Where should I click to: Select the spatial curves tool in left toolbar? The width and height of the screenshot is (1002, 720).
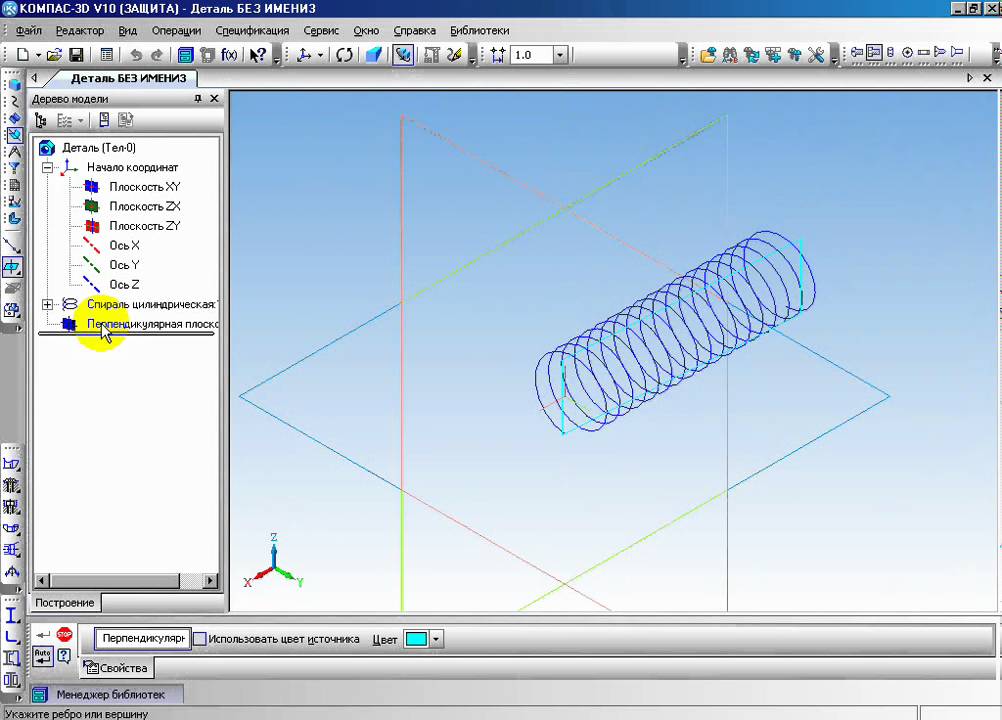[14, 102]
